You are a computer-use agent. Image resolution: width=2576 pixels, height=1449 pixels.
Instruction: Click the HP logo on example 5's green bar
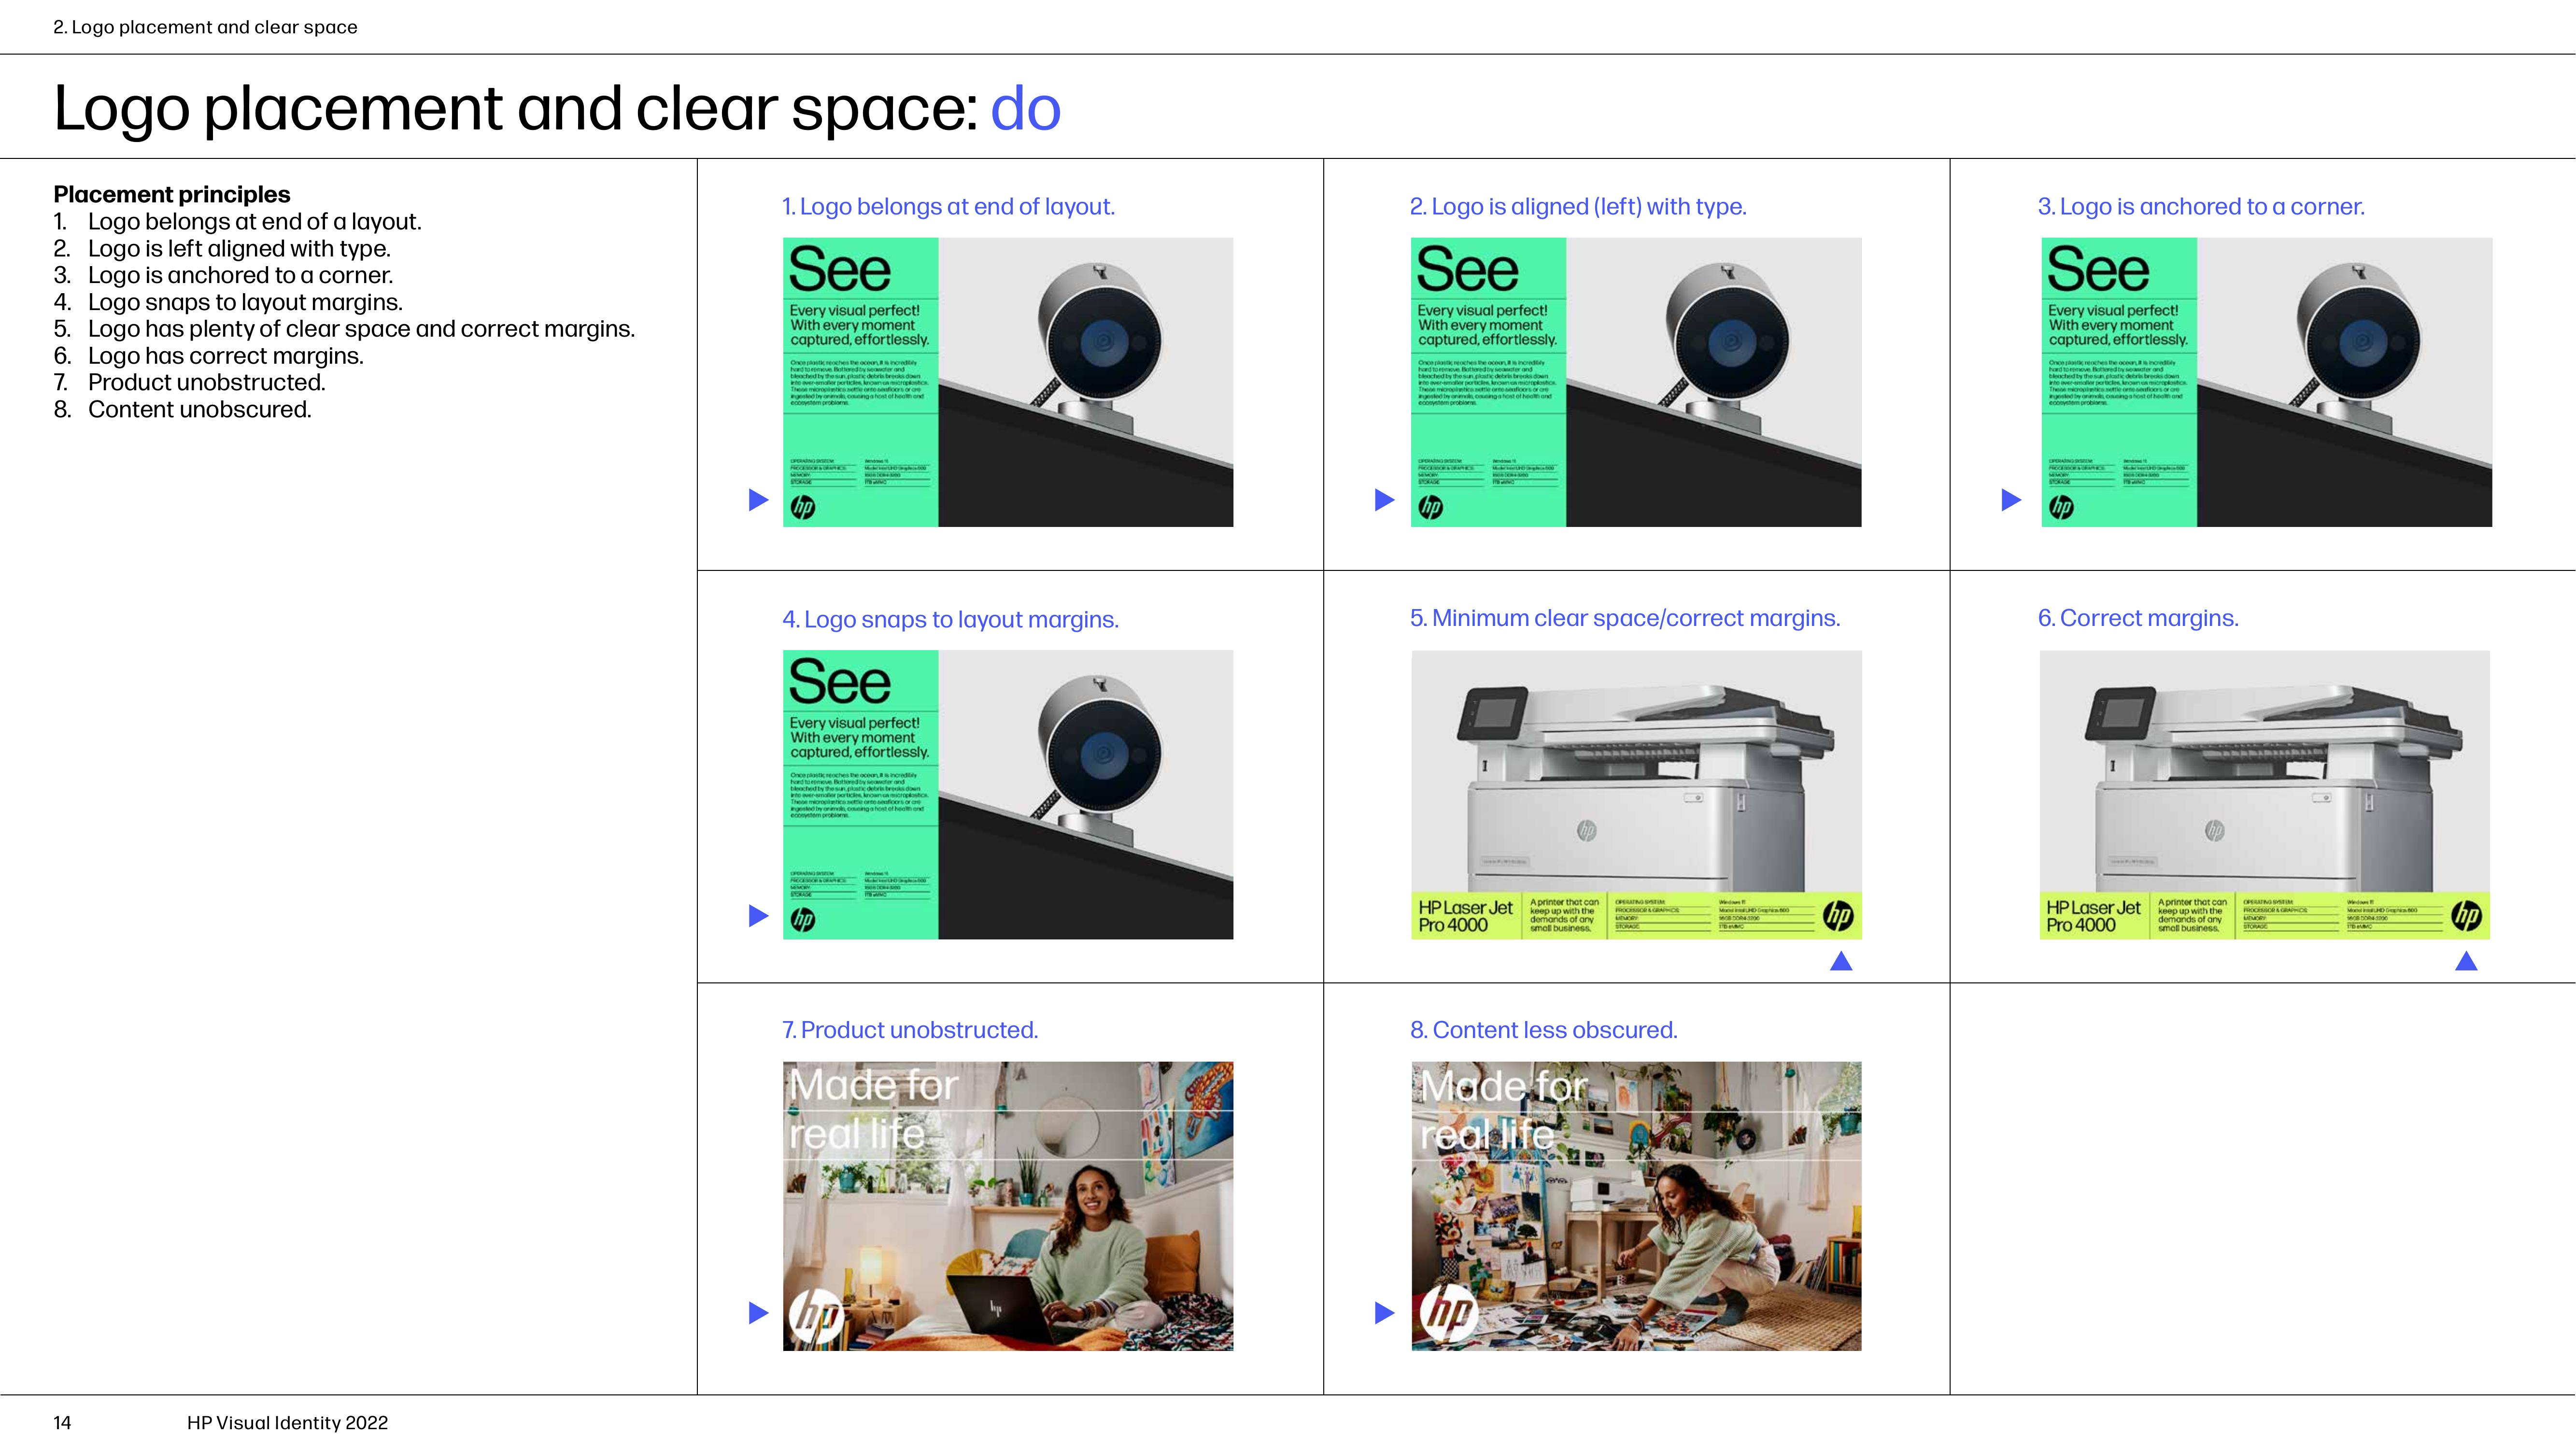(1838, 916)
